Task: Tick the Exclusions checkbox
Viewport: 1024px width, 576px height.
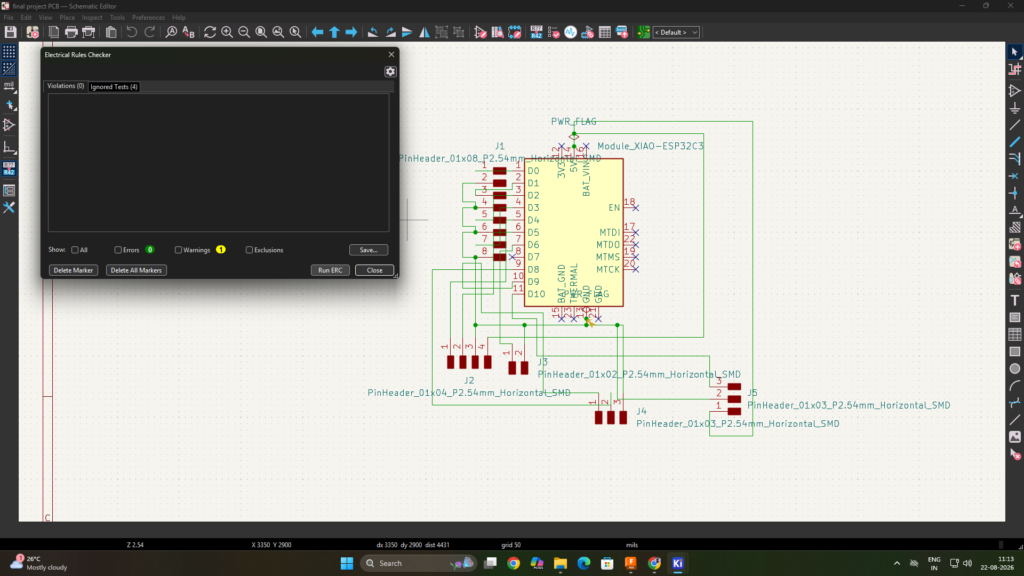Action: tap(249, 250)
